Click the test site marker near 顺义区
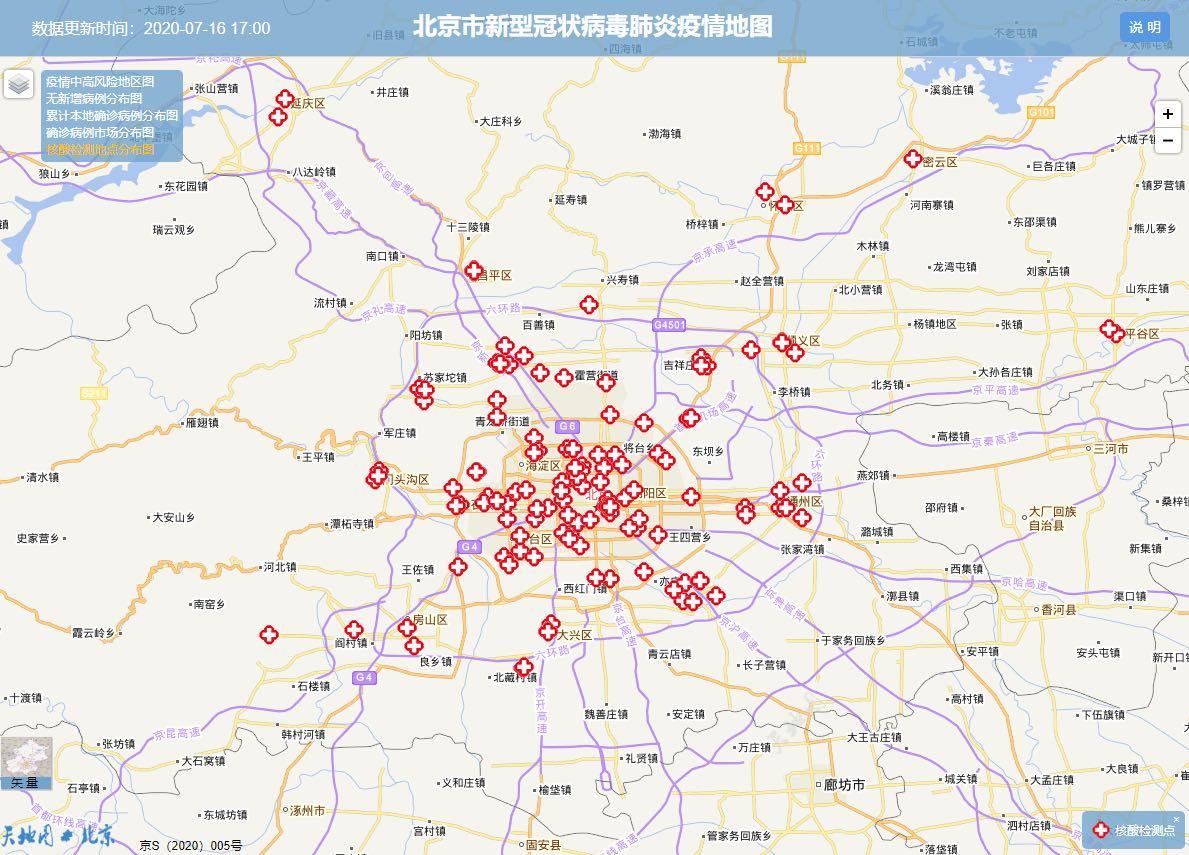 [x=783, y=340]
